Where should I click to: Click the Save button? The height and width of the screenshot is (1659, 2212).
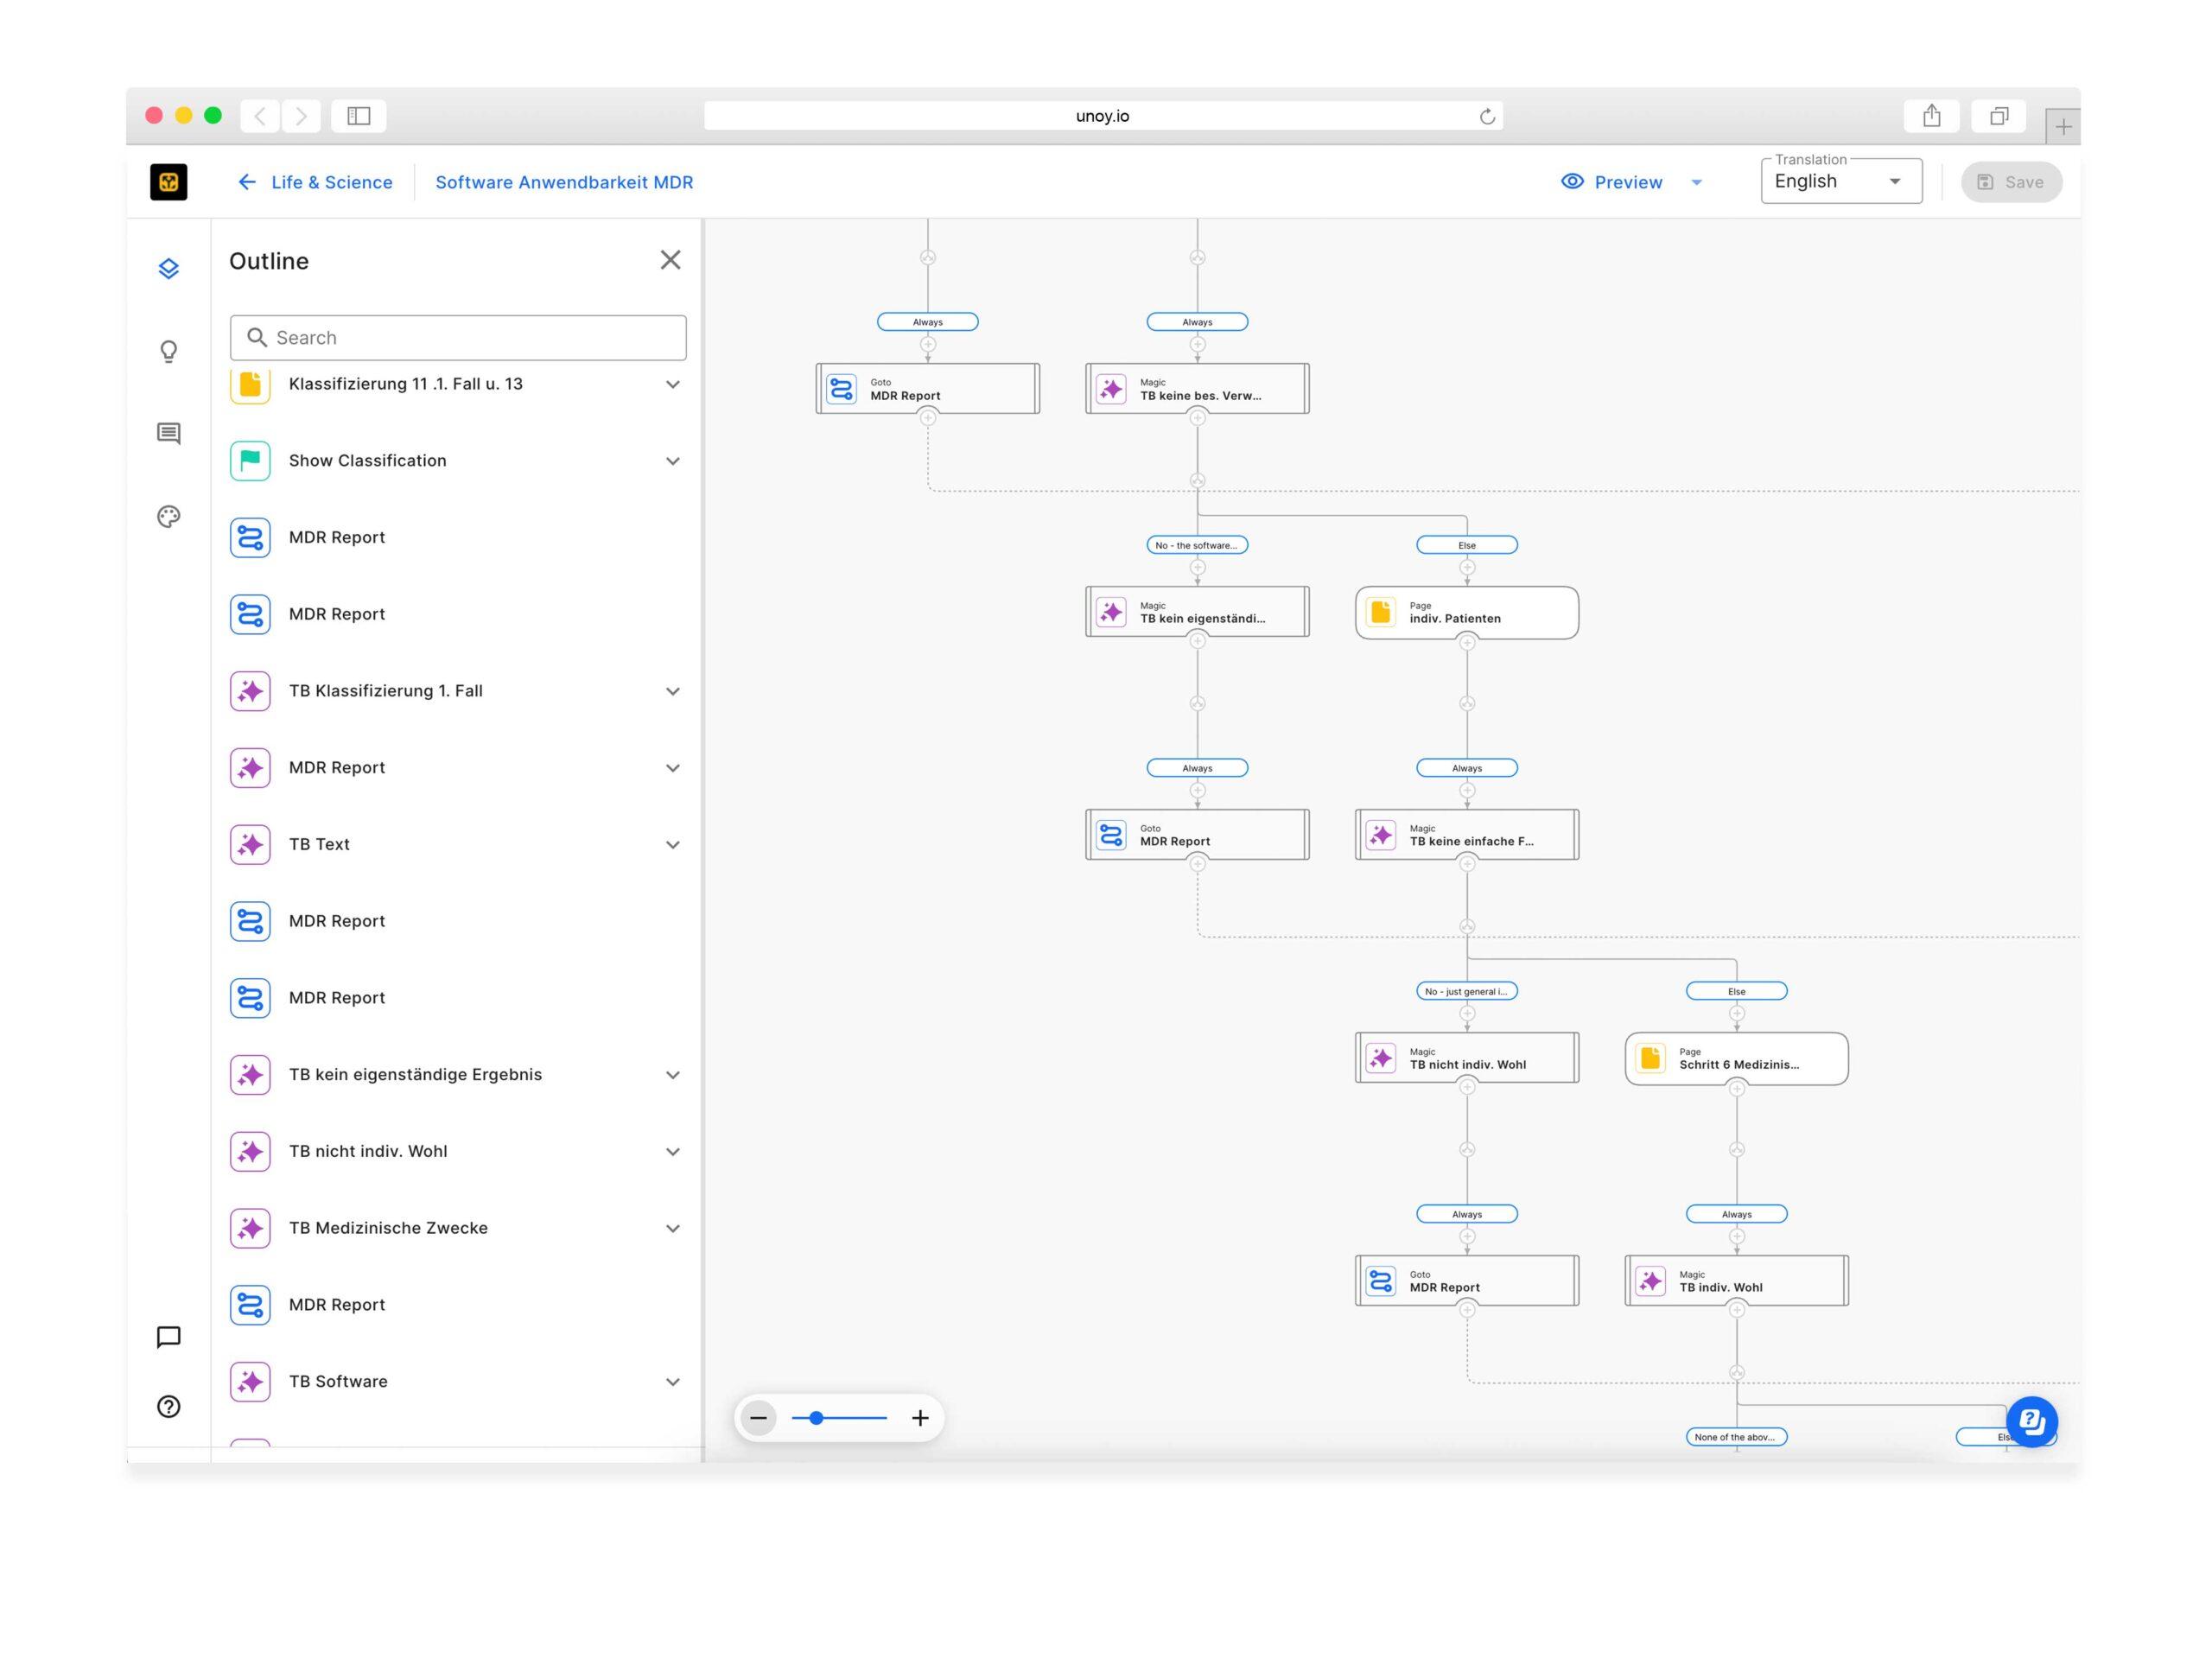click(2011, 182)
